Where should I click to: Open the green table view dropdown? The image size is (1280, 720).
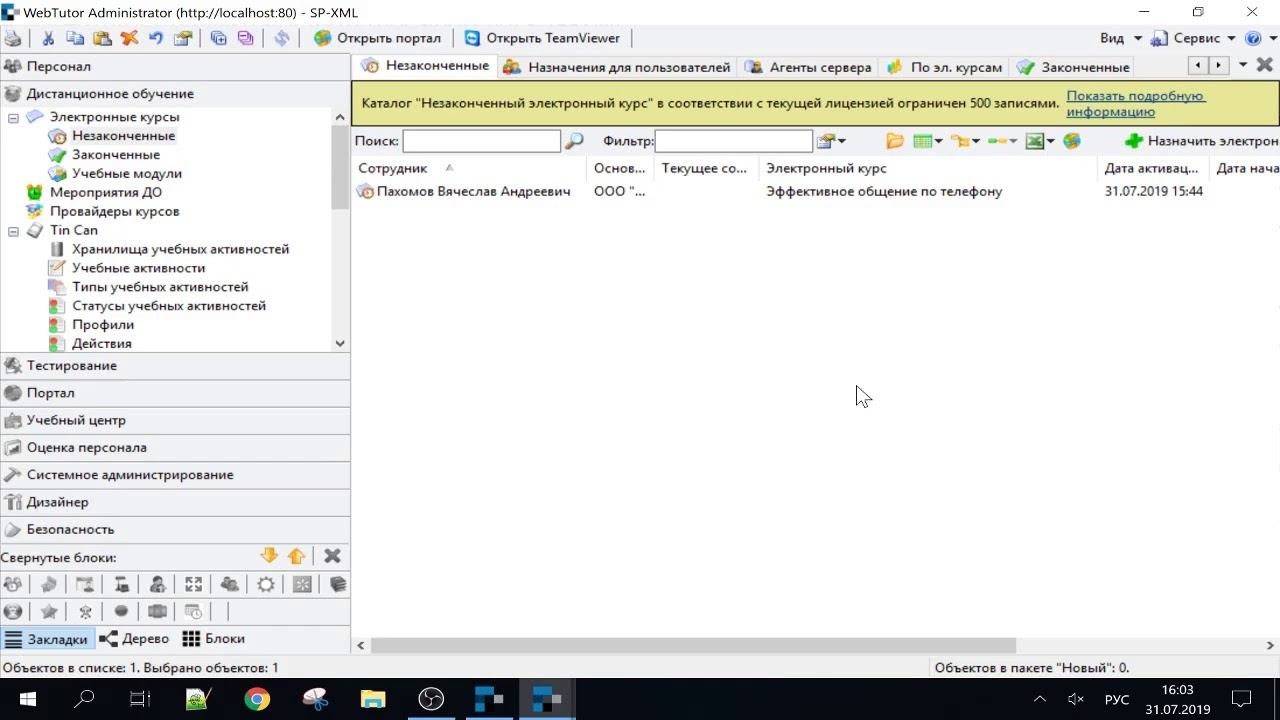[x=928, y=141]
